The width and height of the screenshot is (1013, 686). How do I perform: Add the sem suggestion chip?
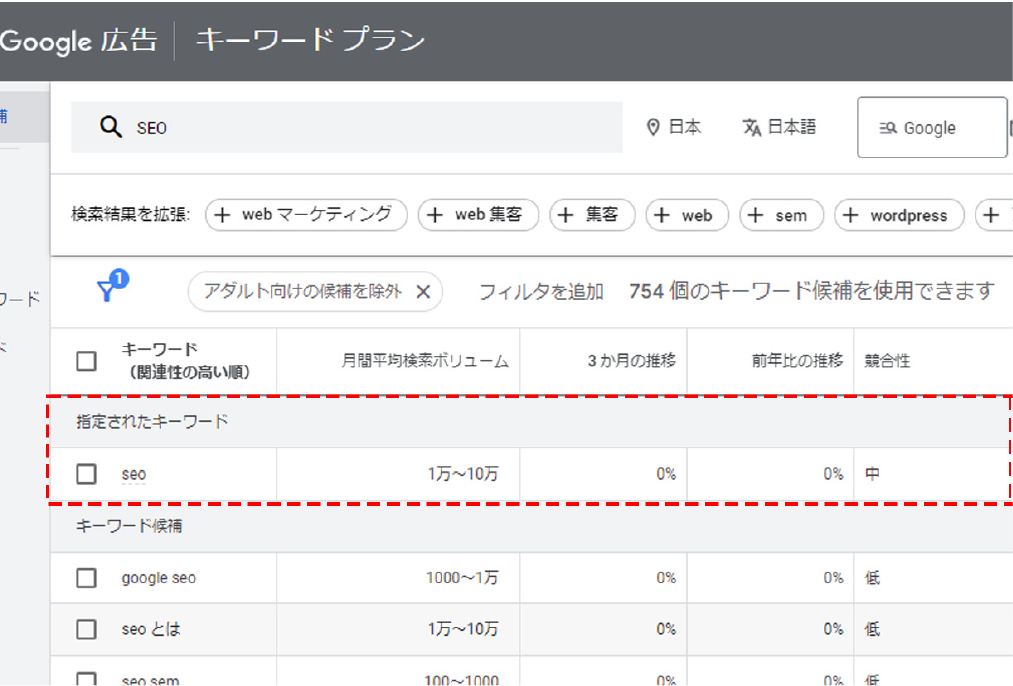(x=781, y=214)
